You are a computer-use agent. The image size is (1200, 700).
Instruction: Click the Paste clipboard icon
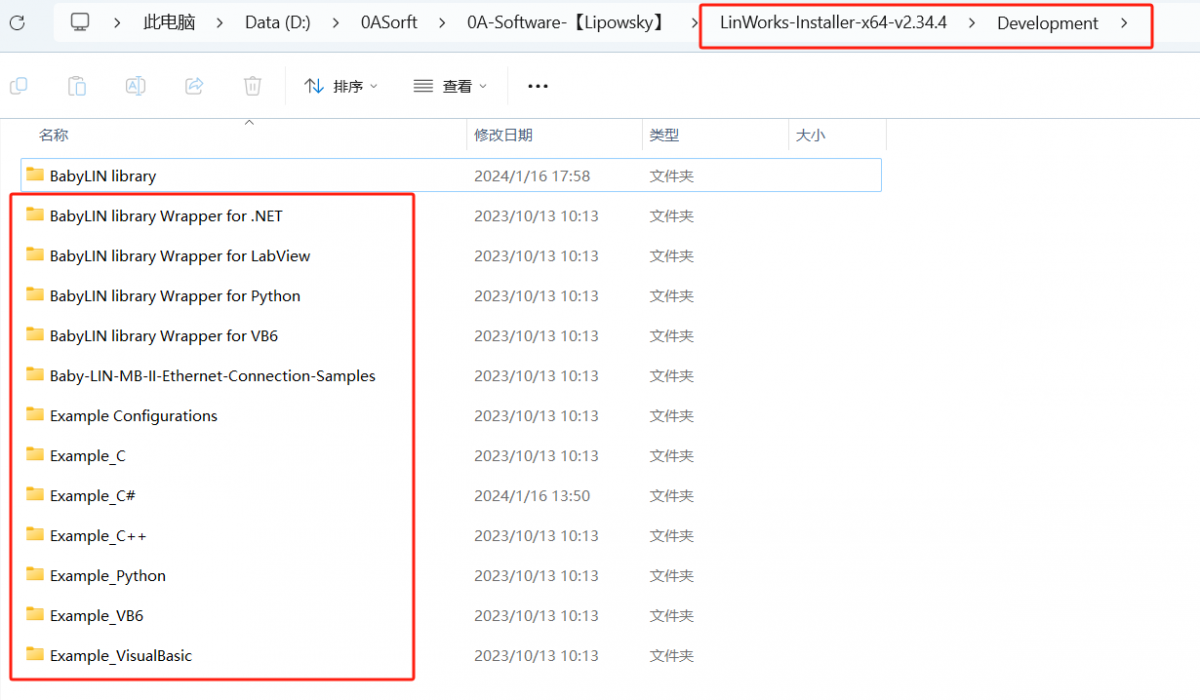(x=77, y=86)
